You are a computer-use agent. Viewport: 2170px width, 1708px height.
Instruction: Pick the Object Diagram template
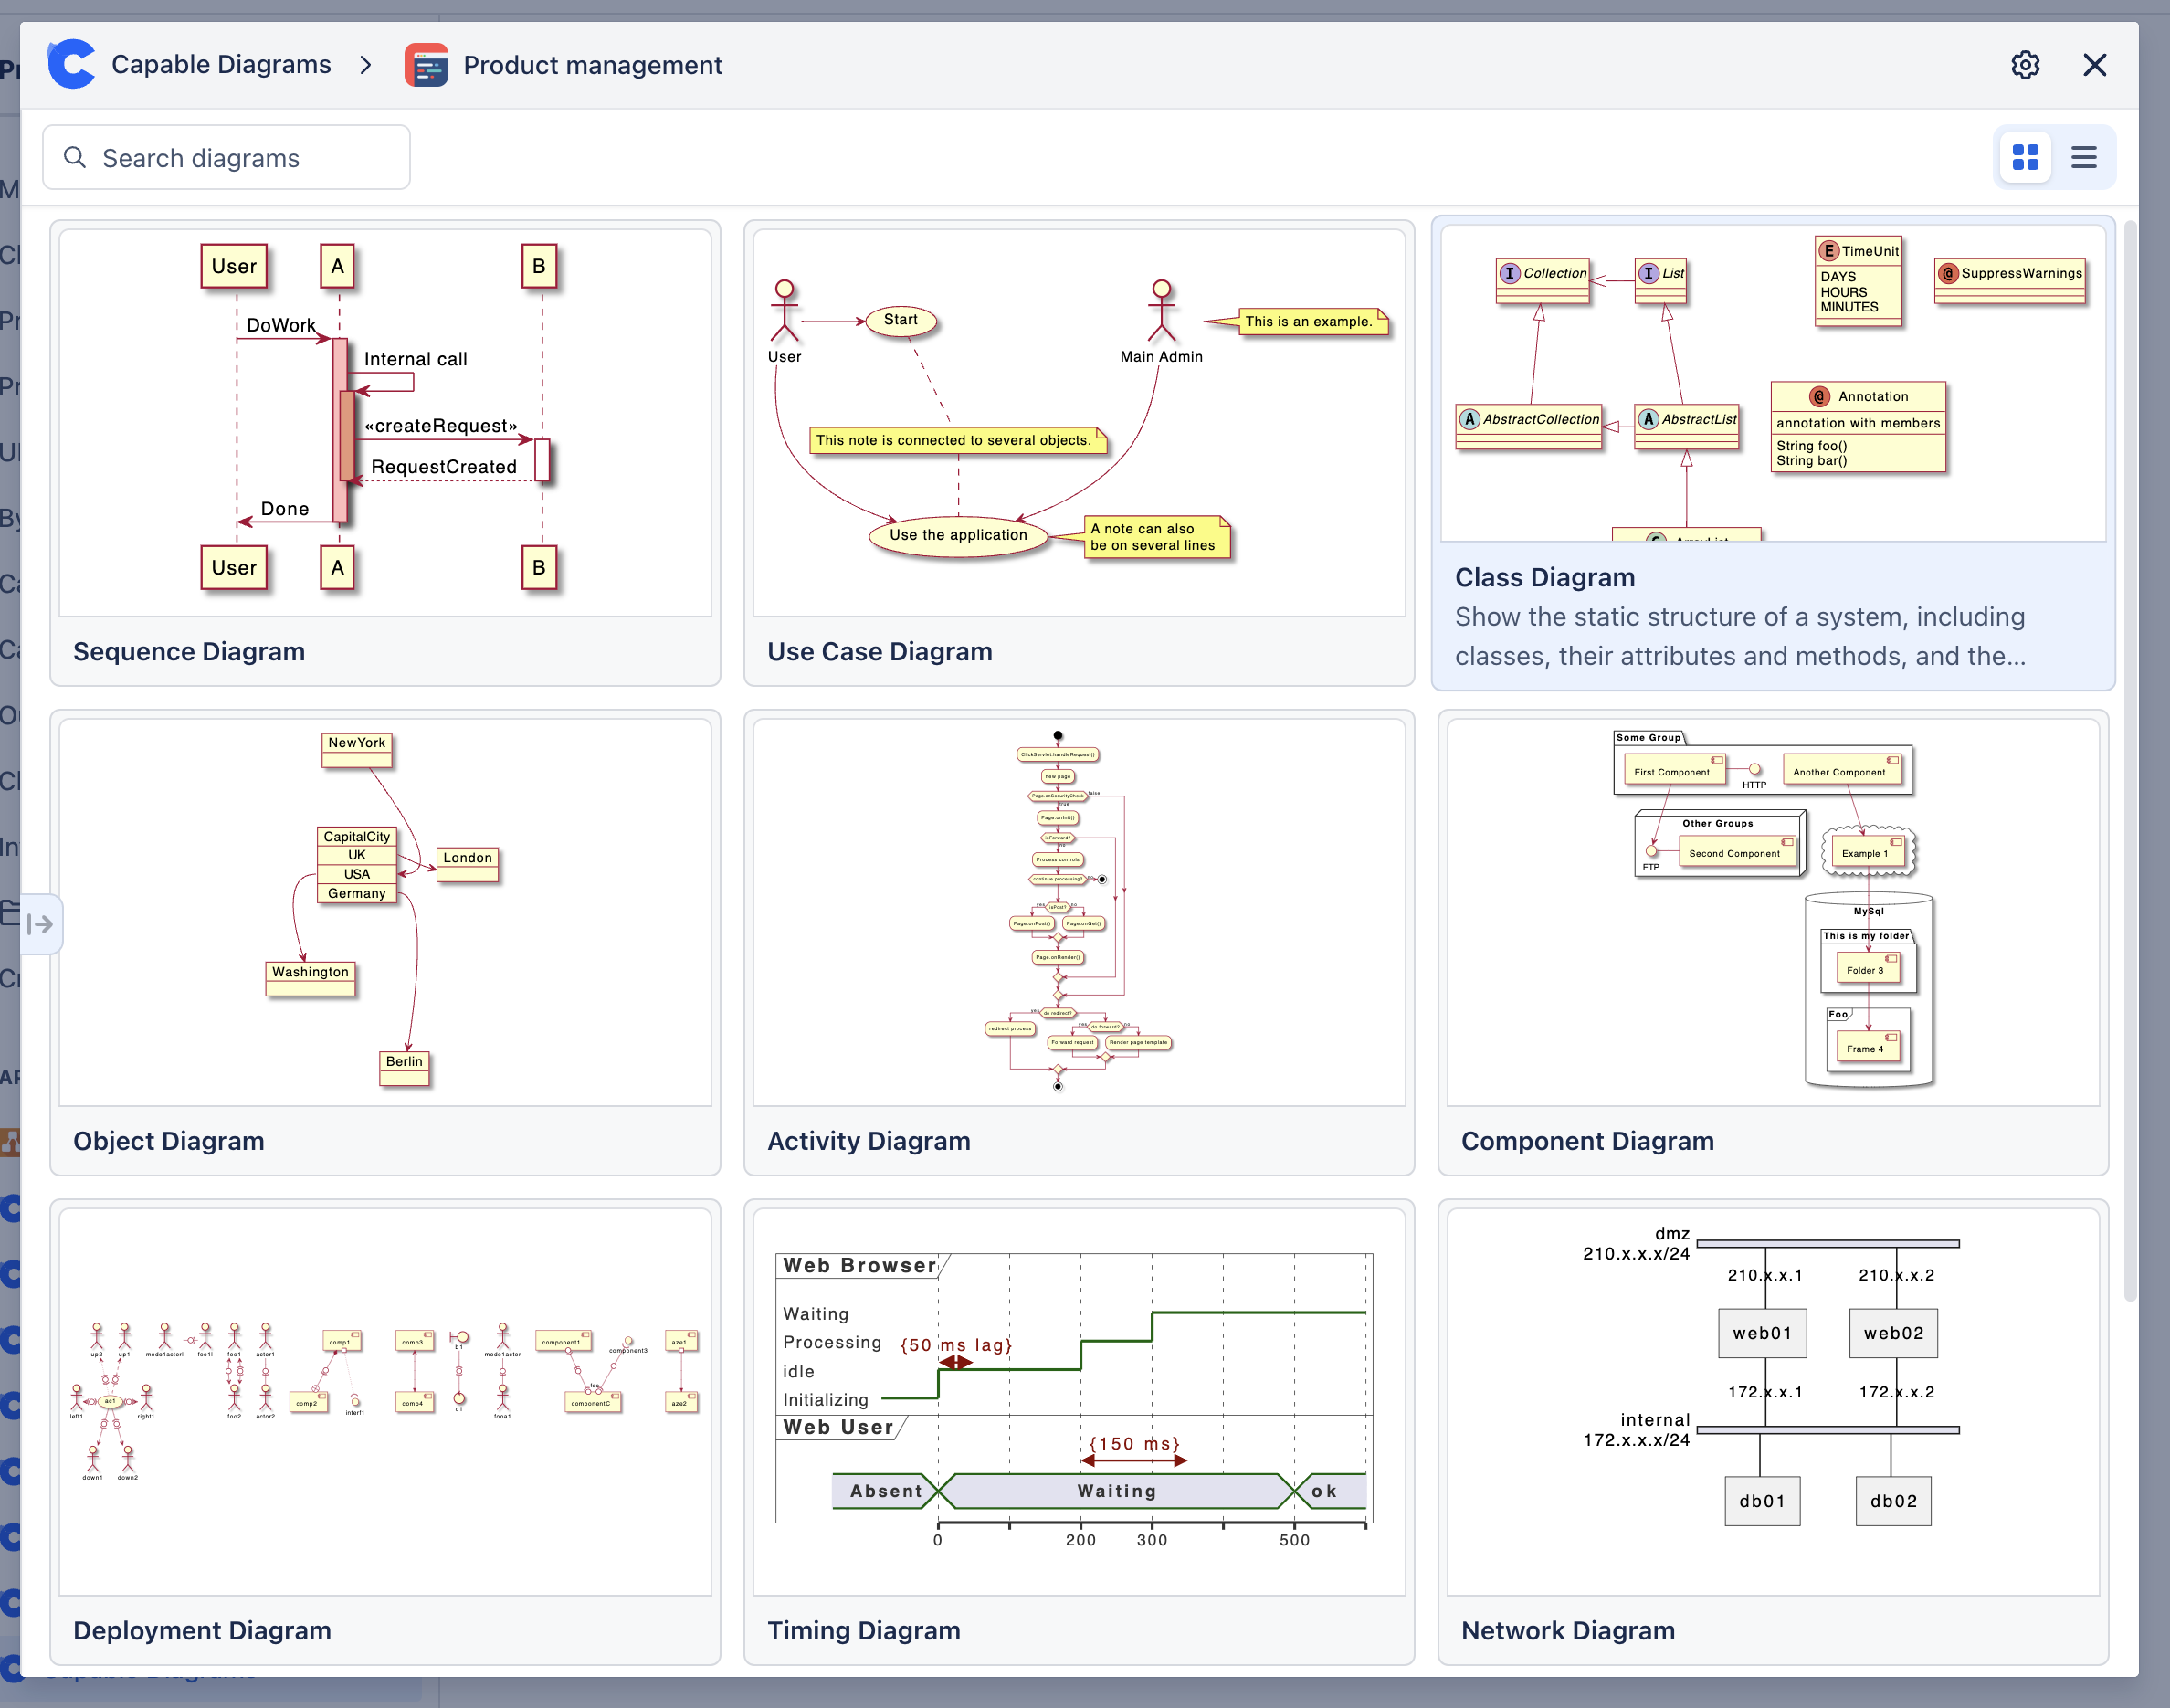pos(385,942)
